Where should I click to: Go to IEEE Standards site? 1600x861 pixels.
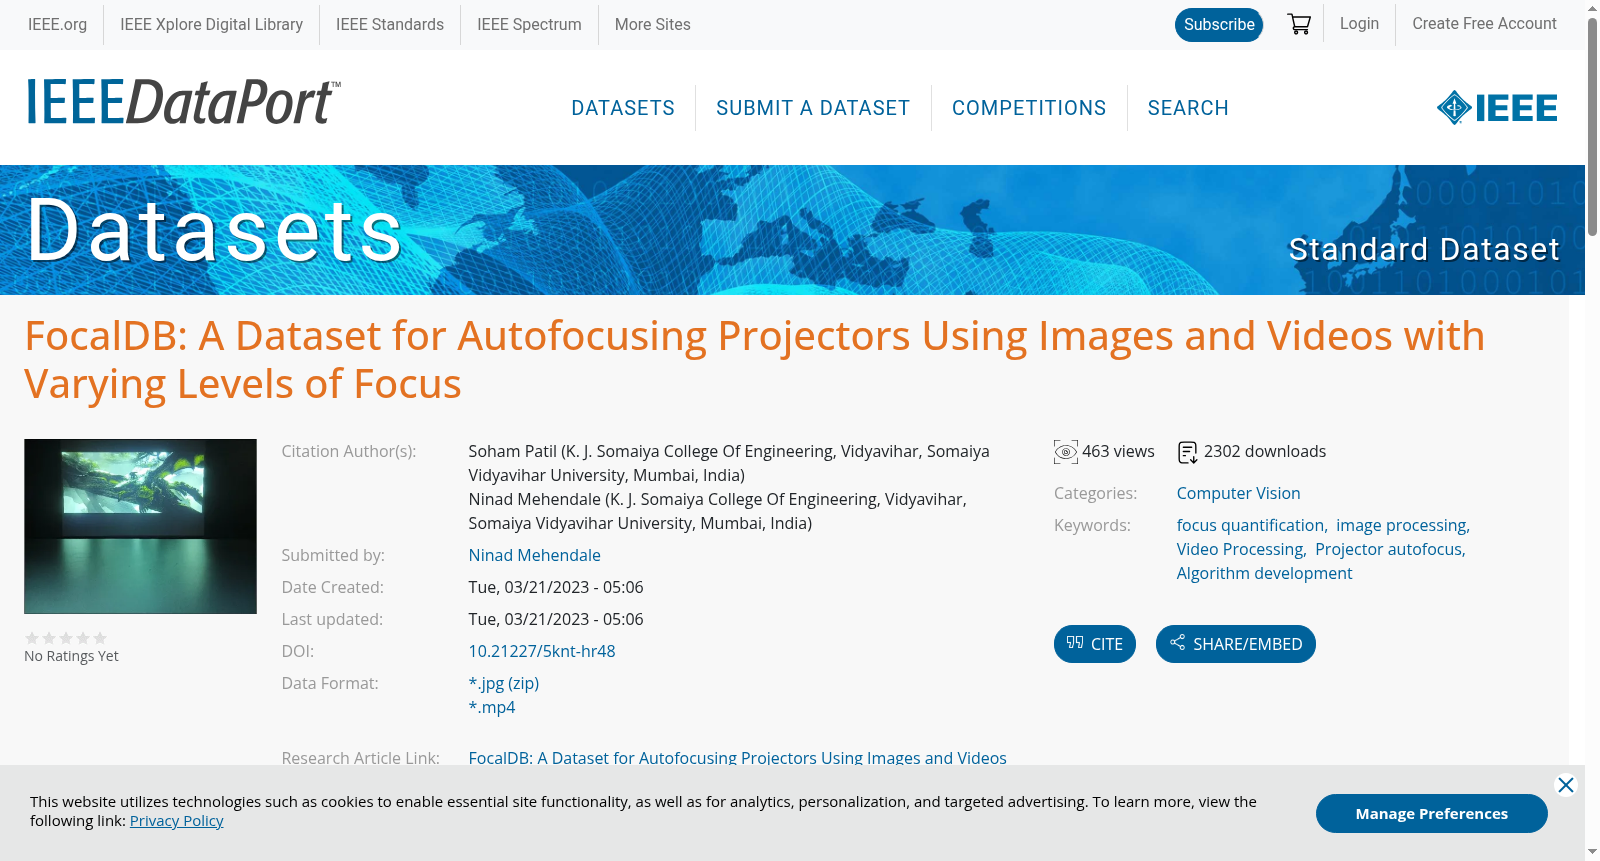coord(390,25)
